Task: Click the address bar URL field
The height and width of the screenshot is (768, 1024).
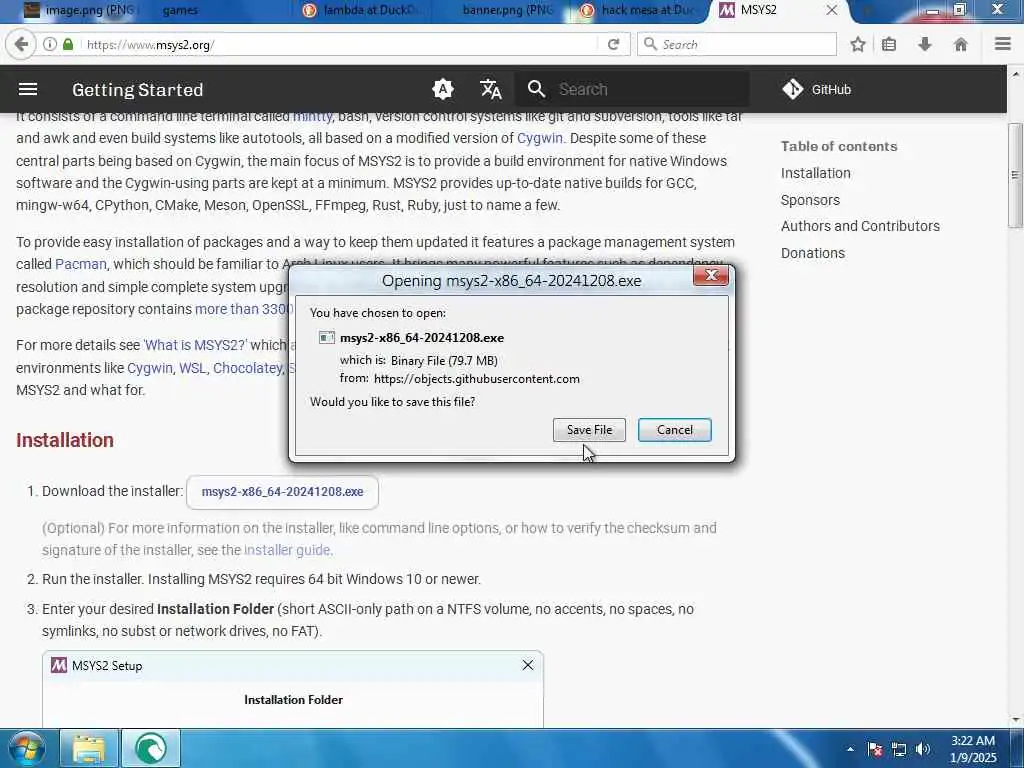Action: (340, 44)
